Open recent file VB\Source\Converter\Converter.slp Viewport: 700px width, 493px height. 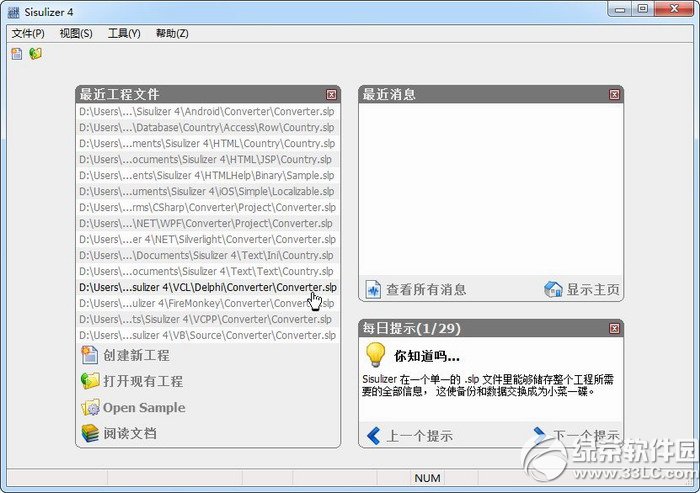[x=208, y=335]
